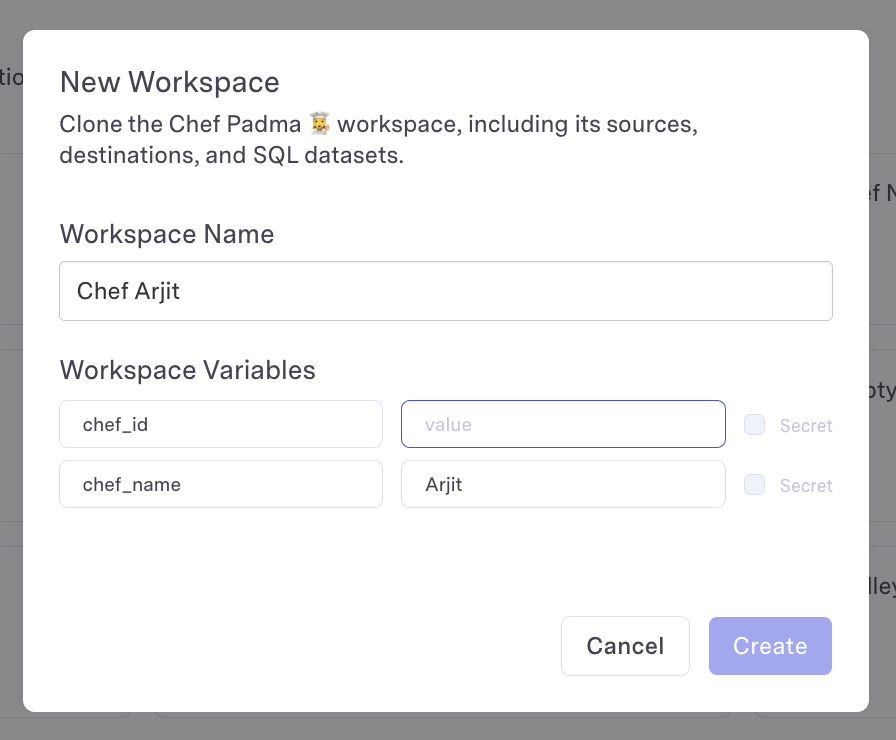The width and height of the screenshot is (896, 740).
Task: Edit the Arjit value field
Action: click(x=563, y=484)
